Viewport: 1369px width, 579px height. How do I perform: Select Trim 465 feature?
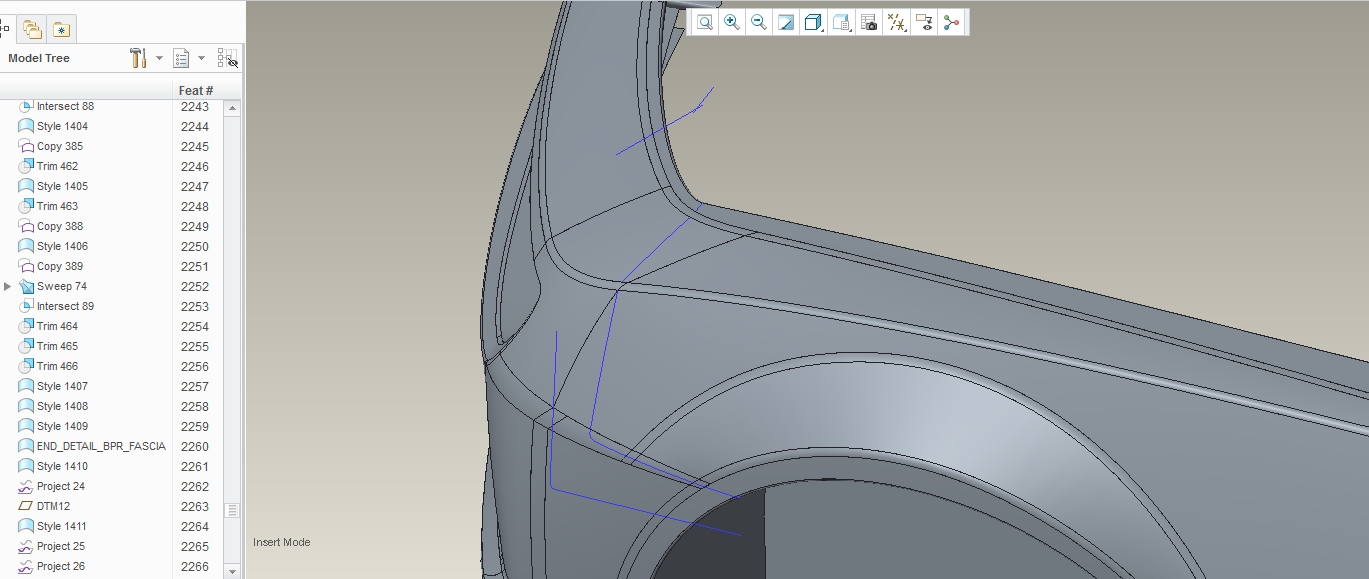click(x=57, y=346)
